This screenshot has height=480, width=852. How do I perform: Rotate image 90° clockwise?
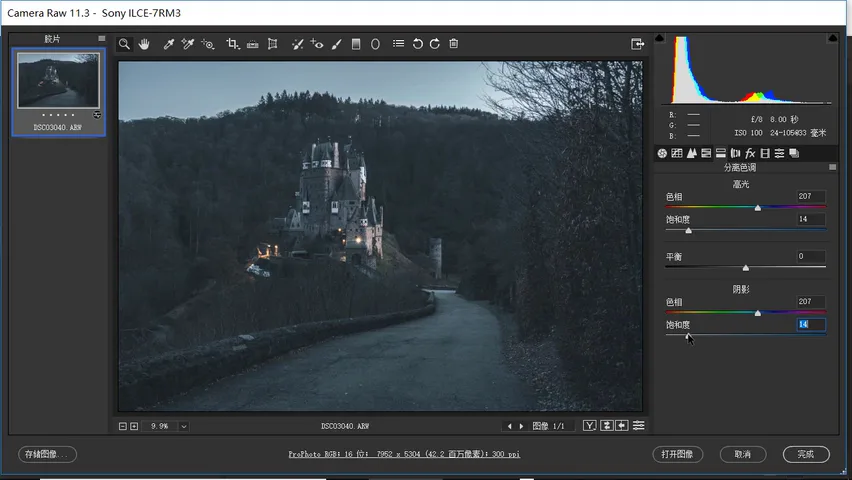pos(435,44)
